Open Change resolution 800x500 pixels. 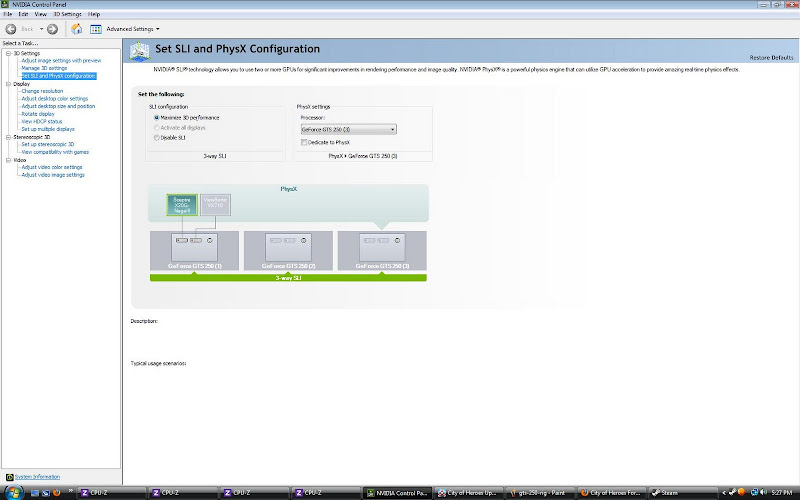click(42, 91)
